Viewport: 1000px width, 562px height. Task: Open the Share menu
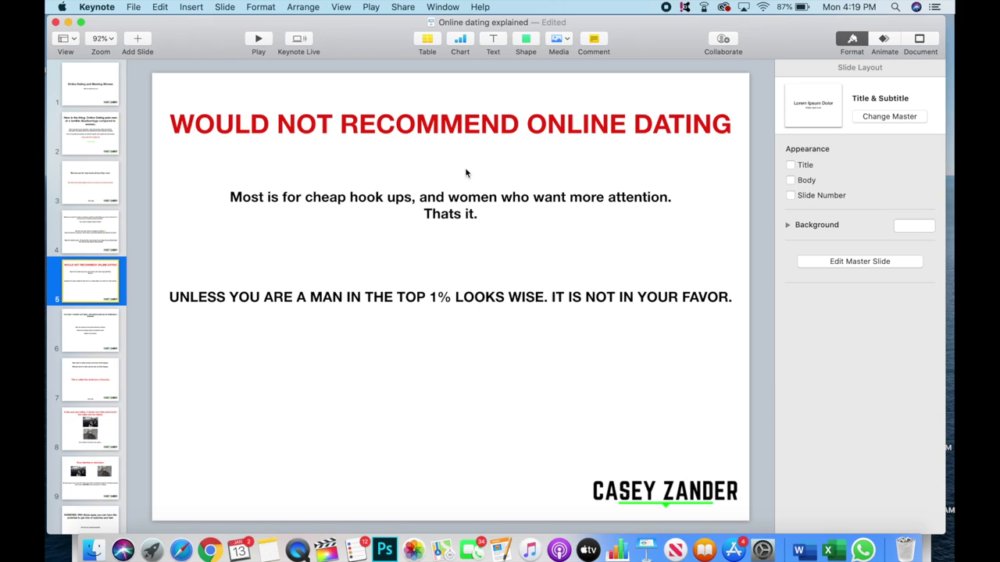402,7
